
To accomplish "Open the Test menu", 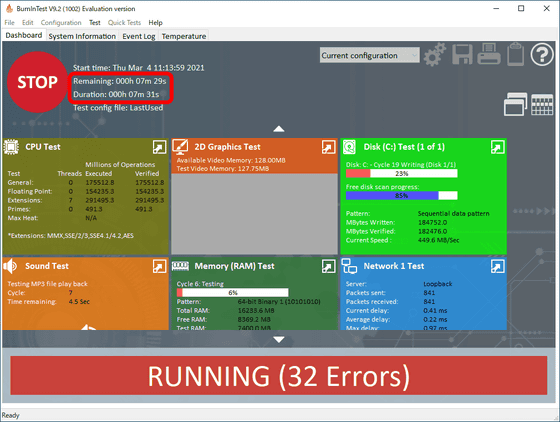I will [95, 23].
